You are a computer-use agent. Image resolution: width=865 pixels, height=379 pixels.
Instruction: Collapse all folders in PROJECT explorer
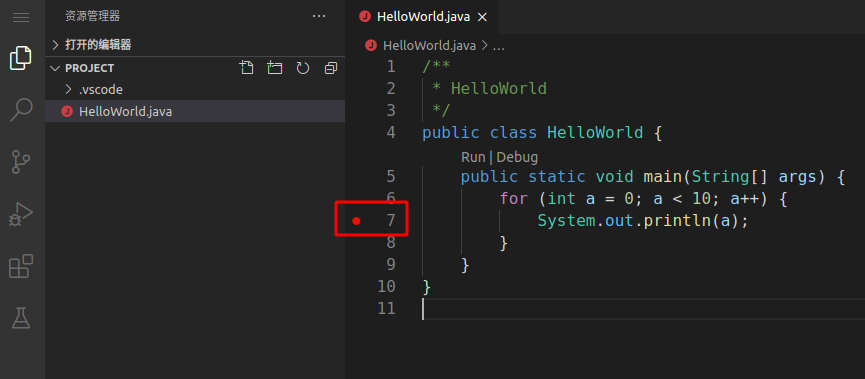331,68
